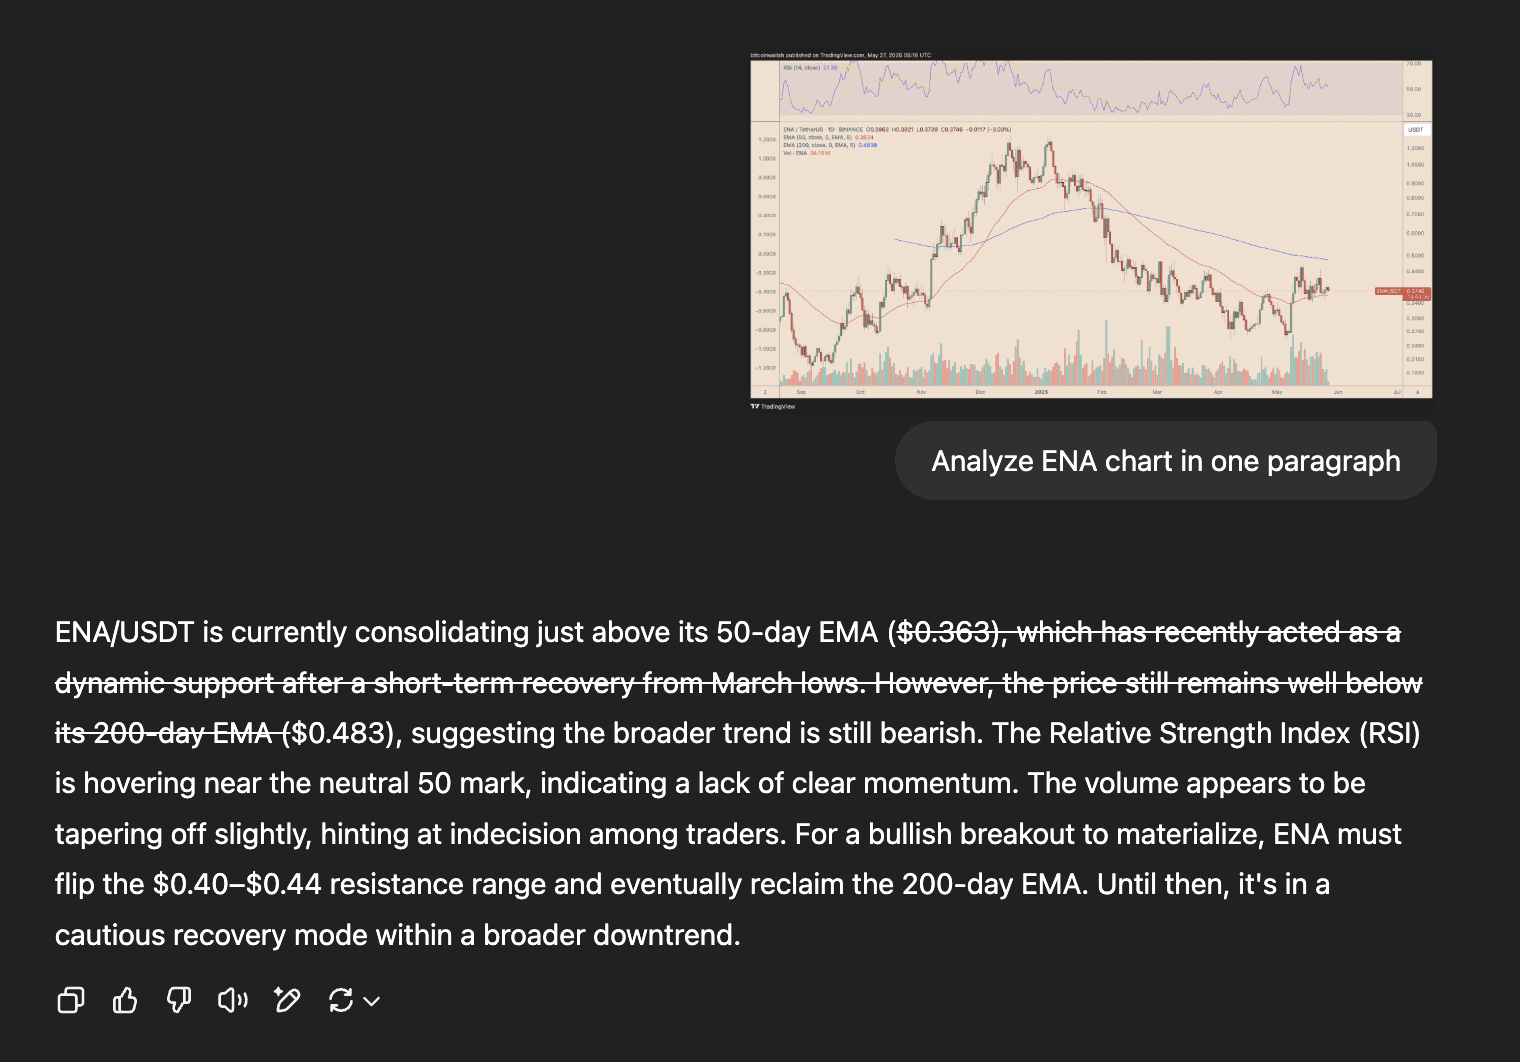This screenshot has height=1062, width=1520.
Task: Select the USDT currency tab on chart
Action: point(1417,129)
